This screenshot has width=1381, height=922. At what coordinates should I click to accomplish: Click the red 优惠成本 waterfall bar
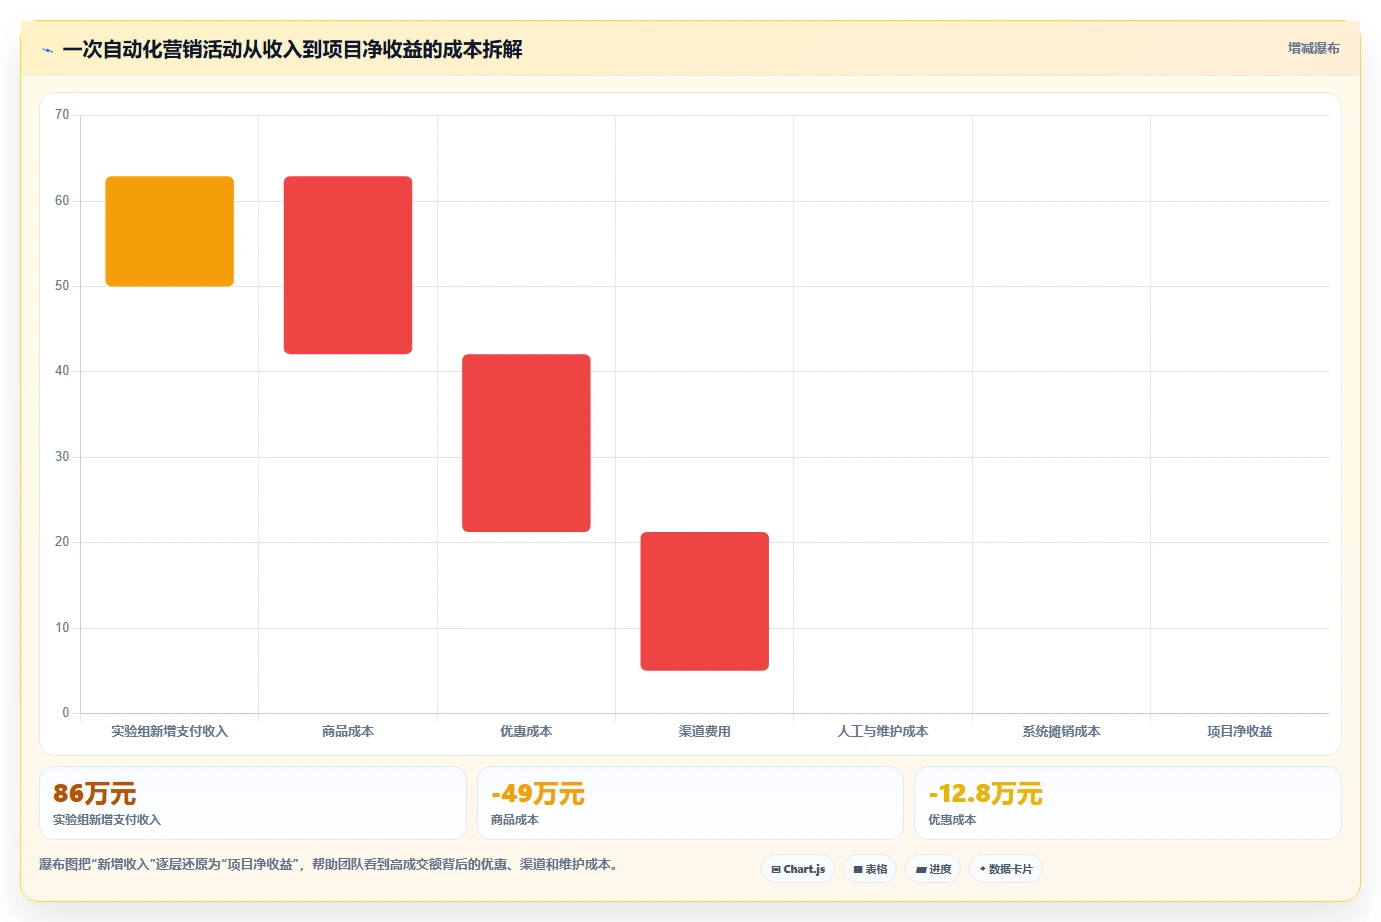(x=526, y=443)
